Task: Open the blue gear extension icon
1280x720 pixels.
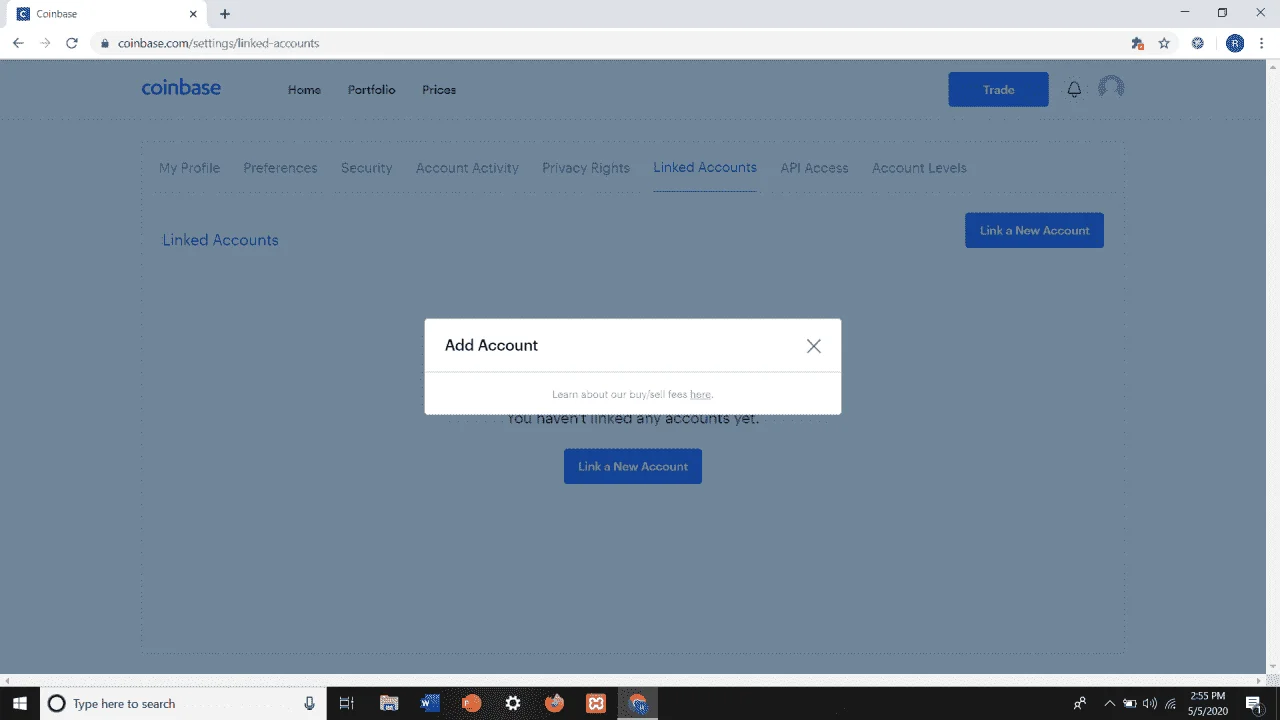Action: coord(1197,43)
